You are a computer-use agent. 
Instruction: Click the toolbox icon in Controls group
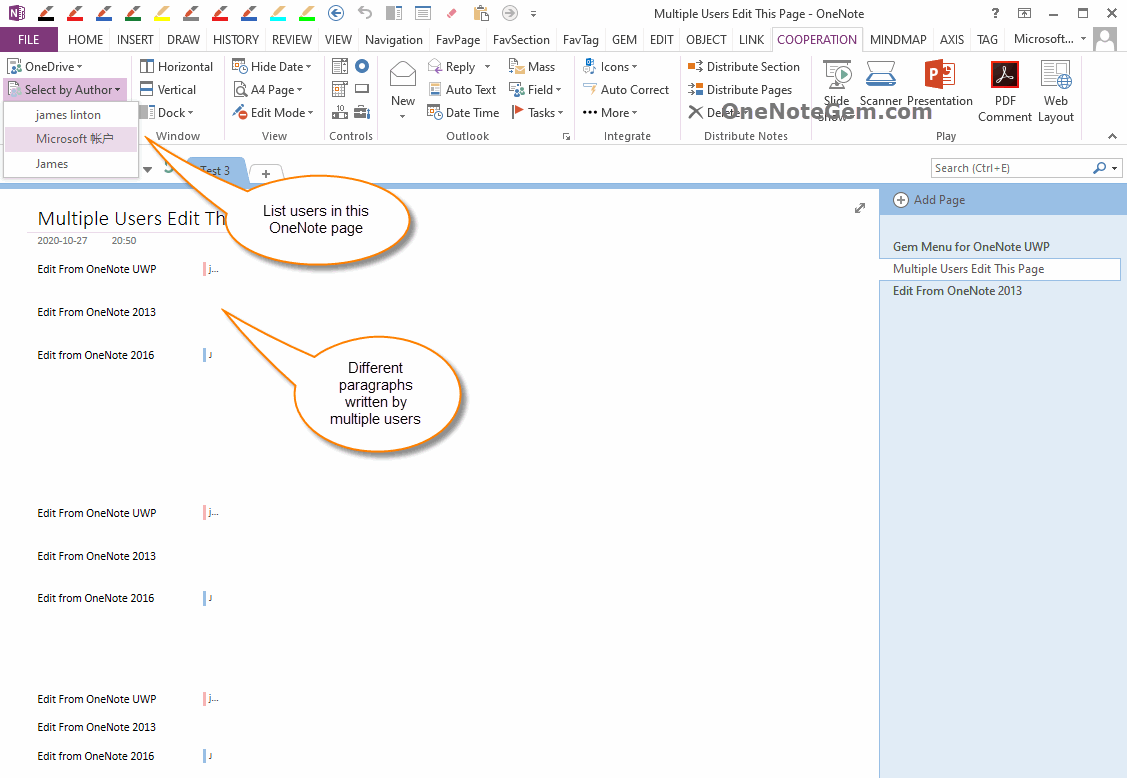[x=362, y=112]
